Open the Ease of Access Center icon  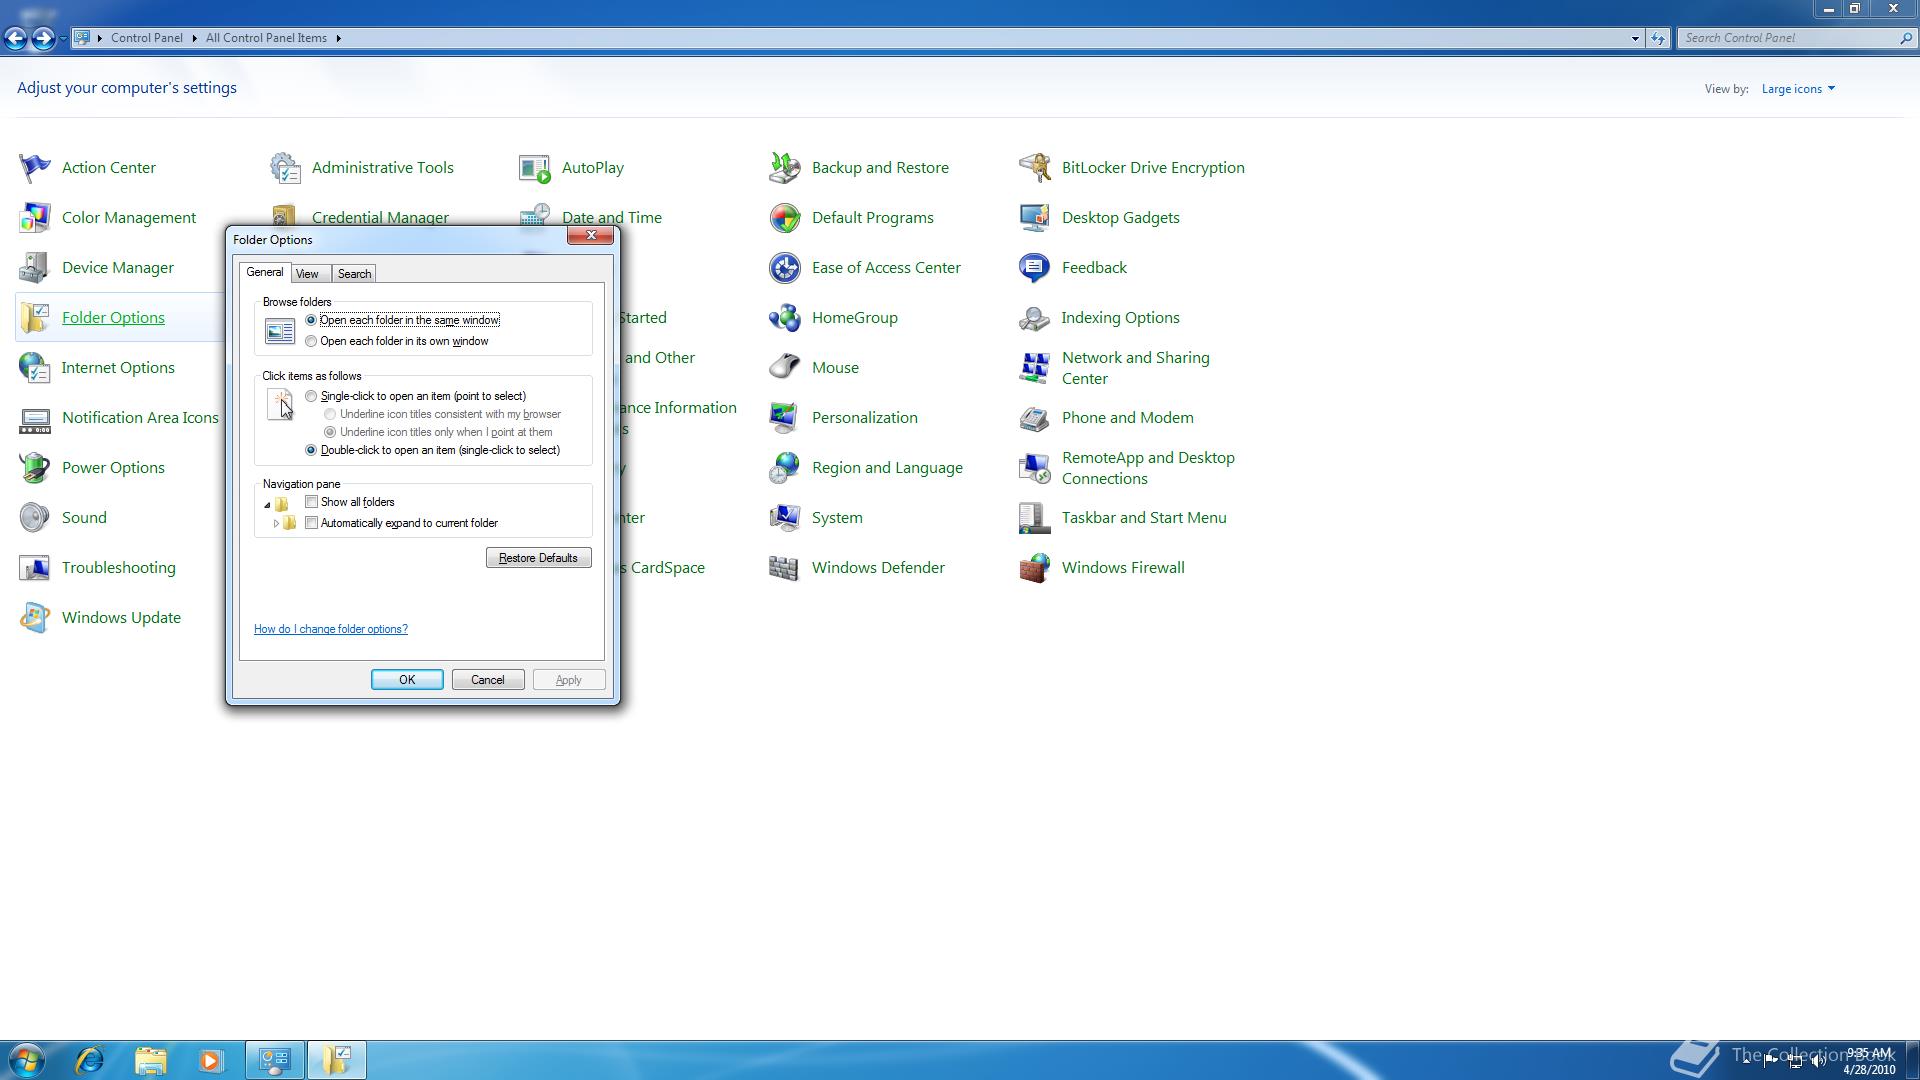(x=785, y=267)
